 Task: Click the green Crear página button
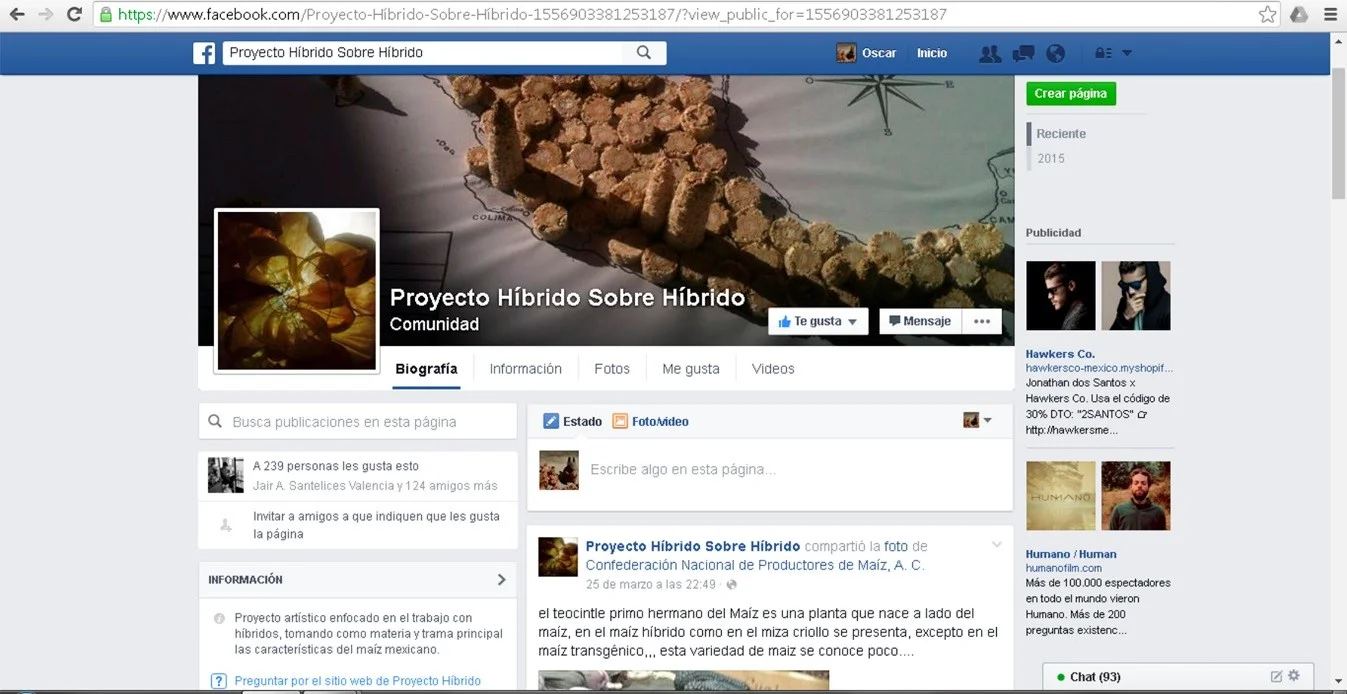pyautogui.click(x=1070, y=93)
